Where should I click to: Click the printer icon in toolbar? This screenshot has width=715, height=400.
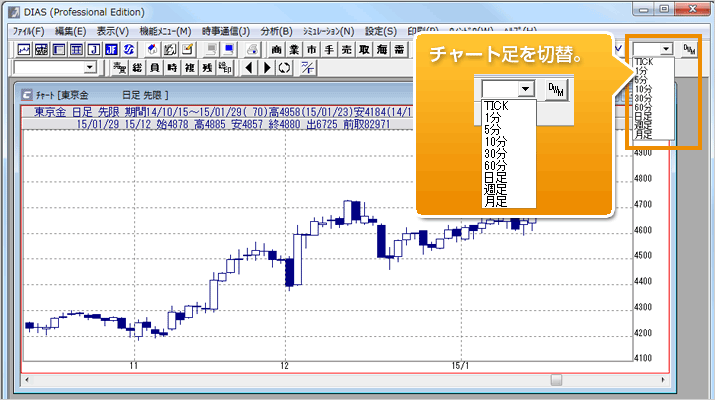coord(250,49)
